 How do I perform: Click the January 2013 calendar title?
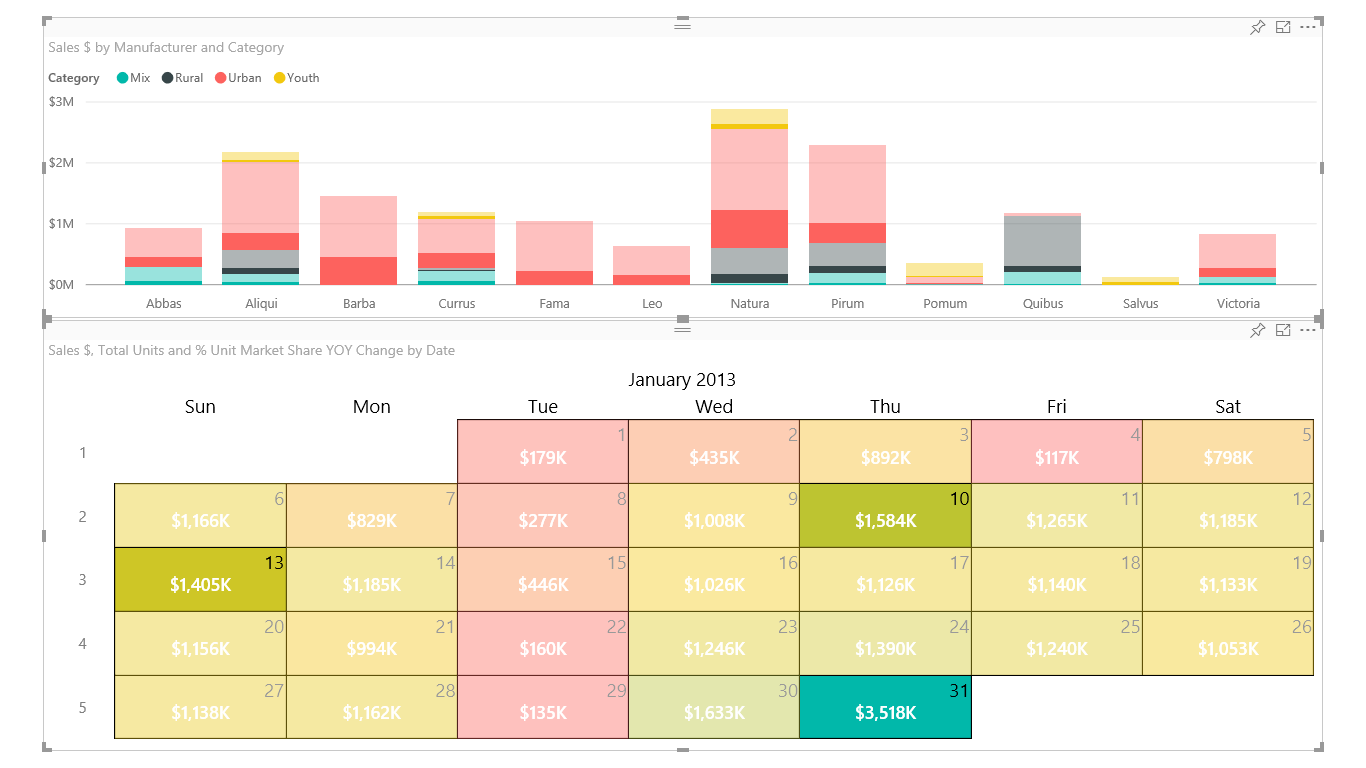682,379
